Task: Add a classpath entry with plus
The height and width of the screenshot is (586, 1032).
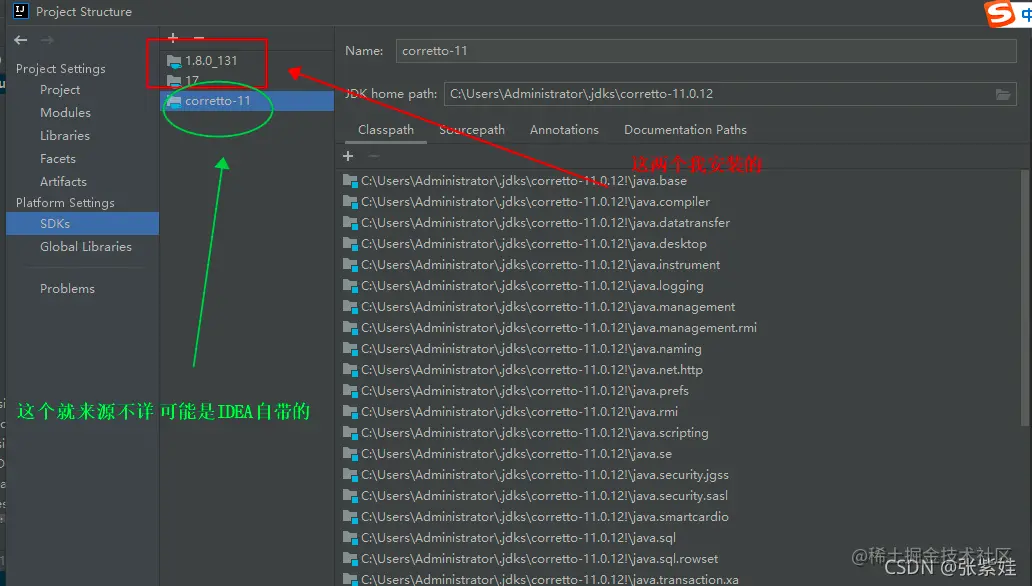Action: click(348, 156)
